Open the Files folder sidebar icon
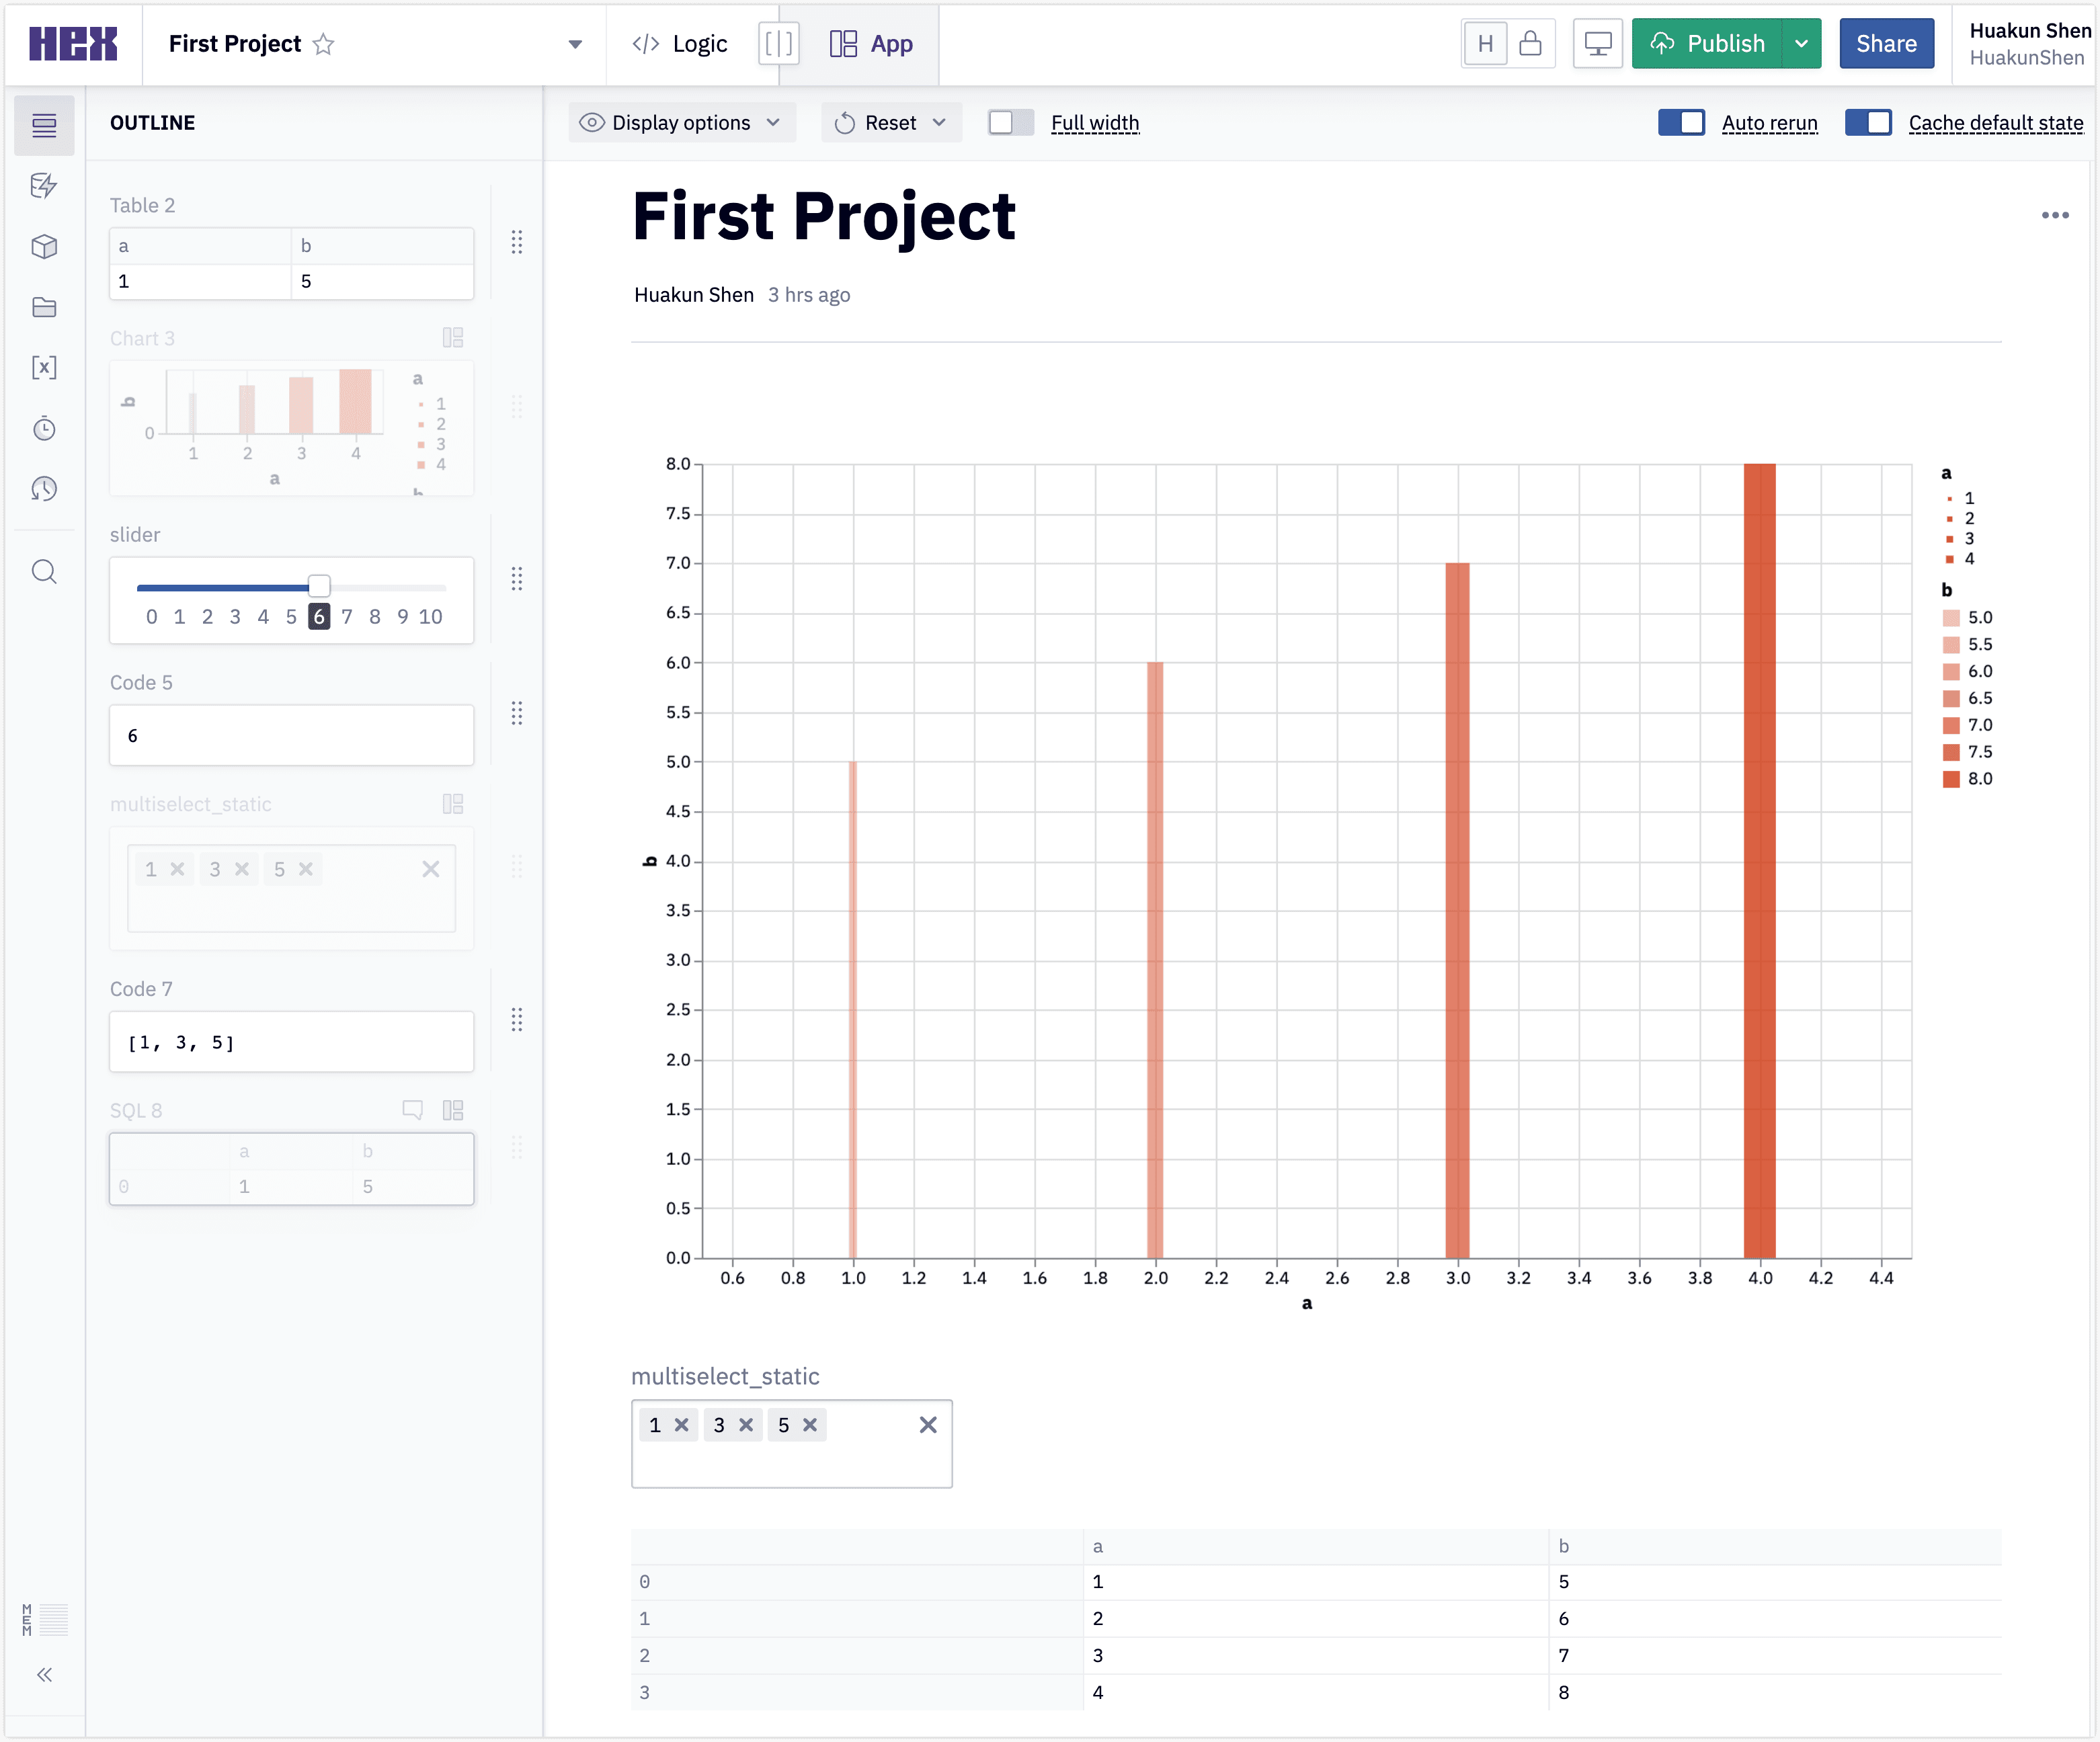The image size is (2100, 1742). tap(44, 307)
